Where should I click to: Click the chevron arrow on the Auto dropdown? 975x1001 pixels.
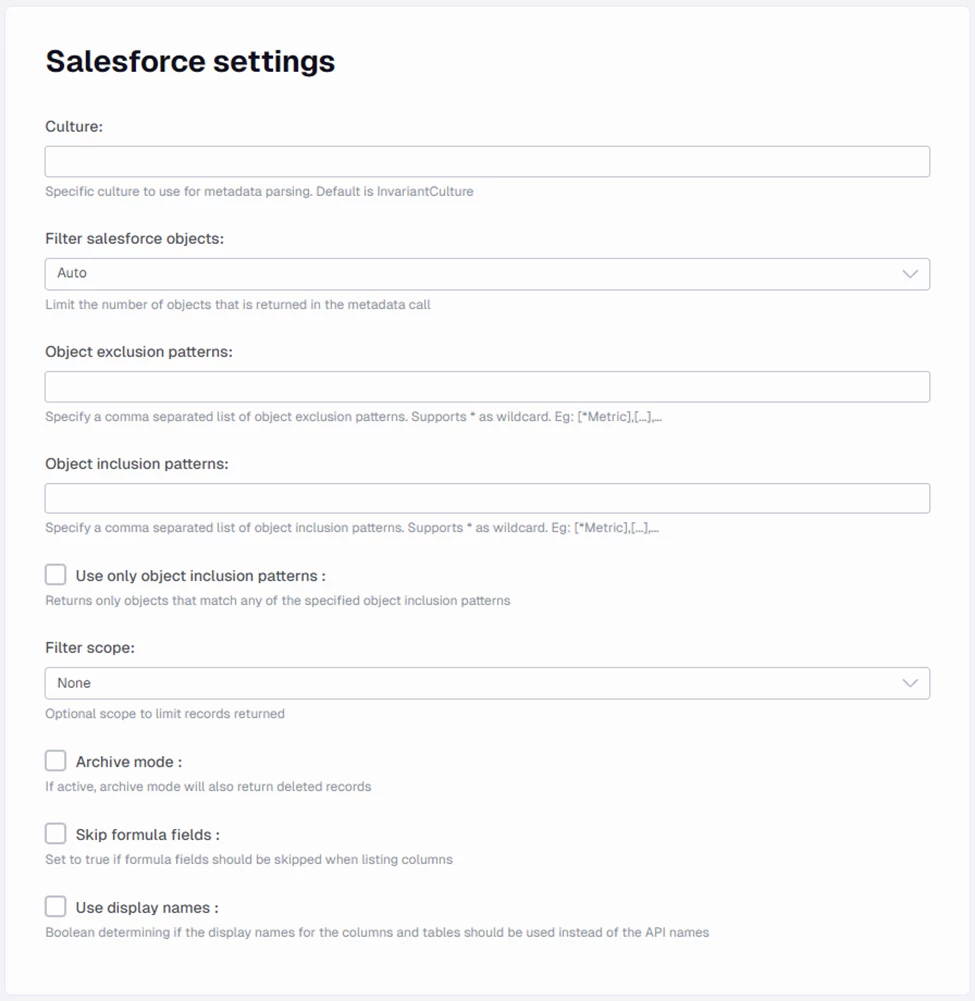click(910, 274)
